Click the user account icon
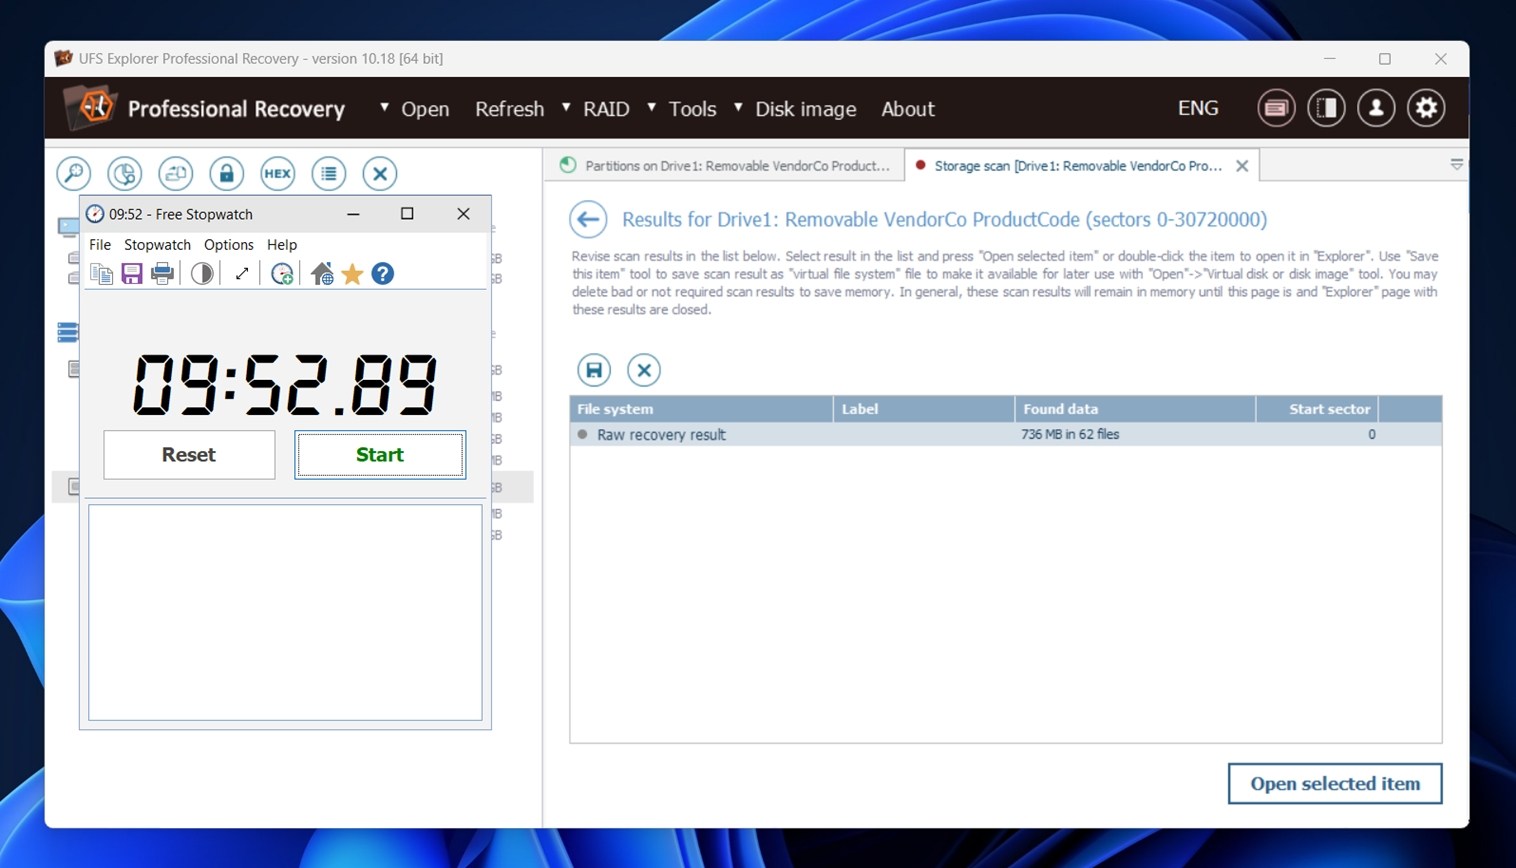 (1376, 108)
